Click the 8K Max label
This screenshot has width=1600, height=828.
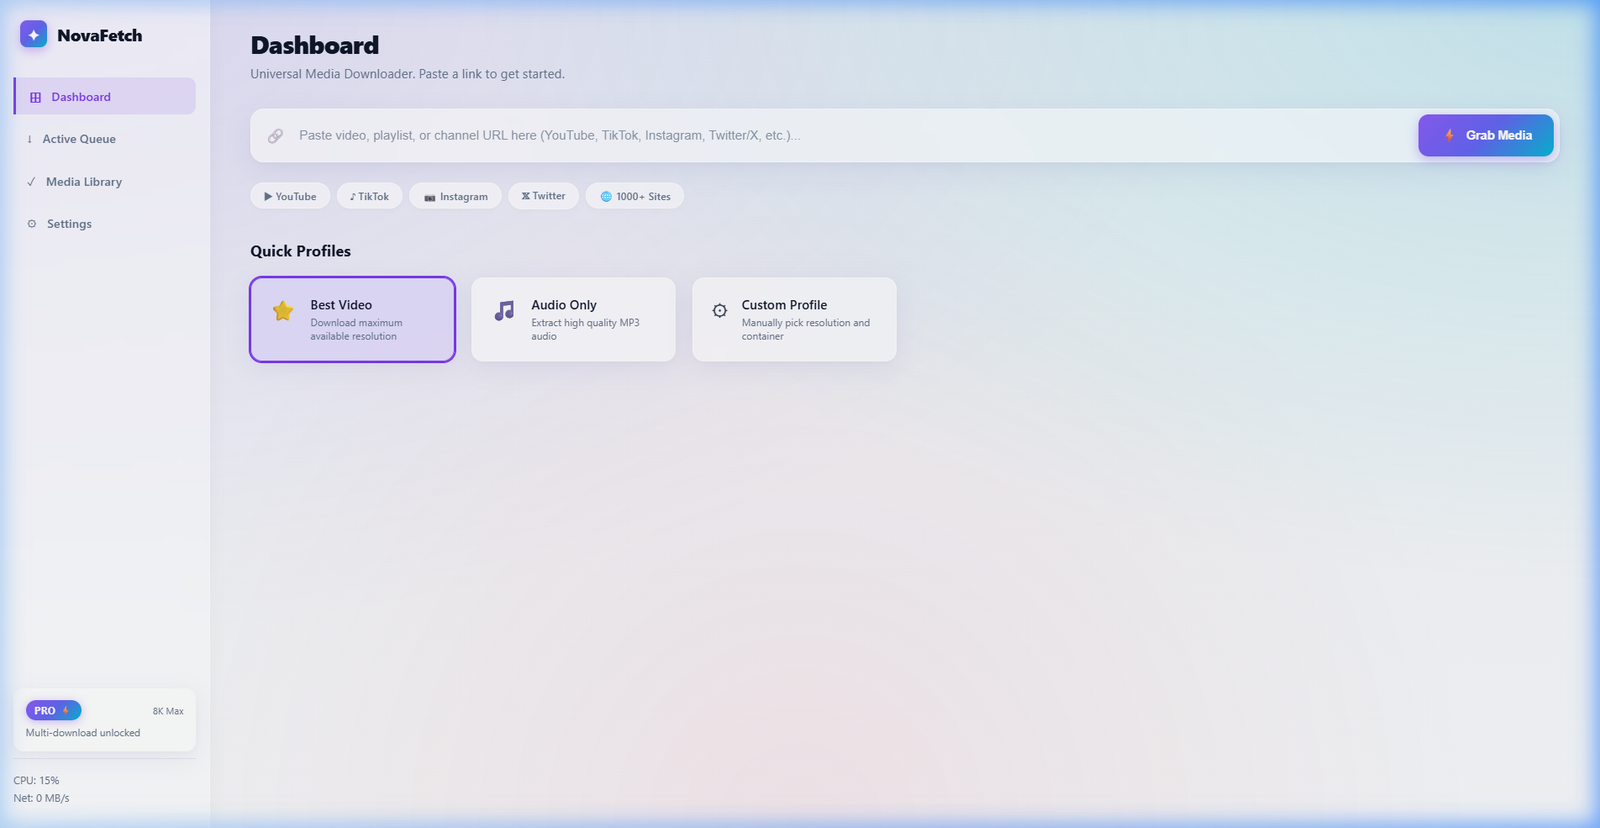click(168, 711)
